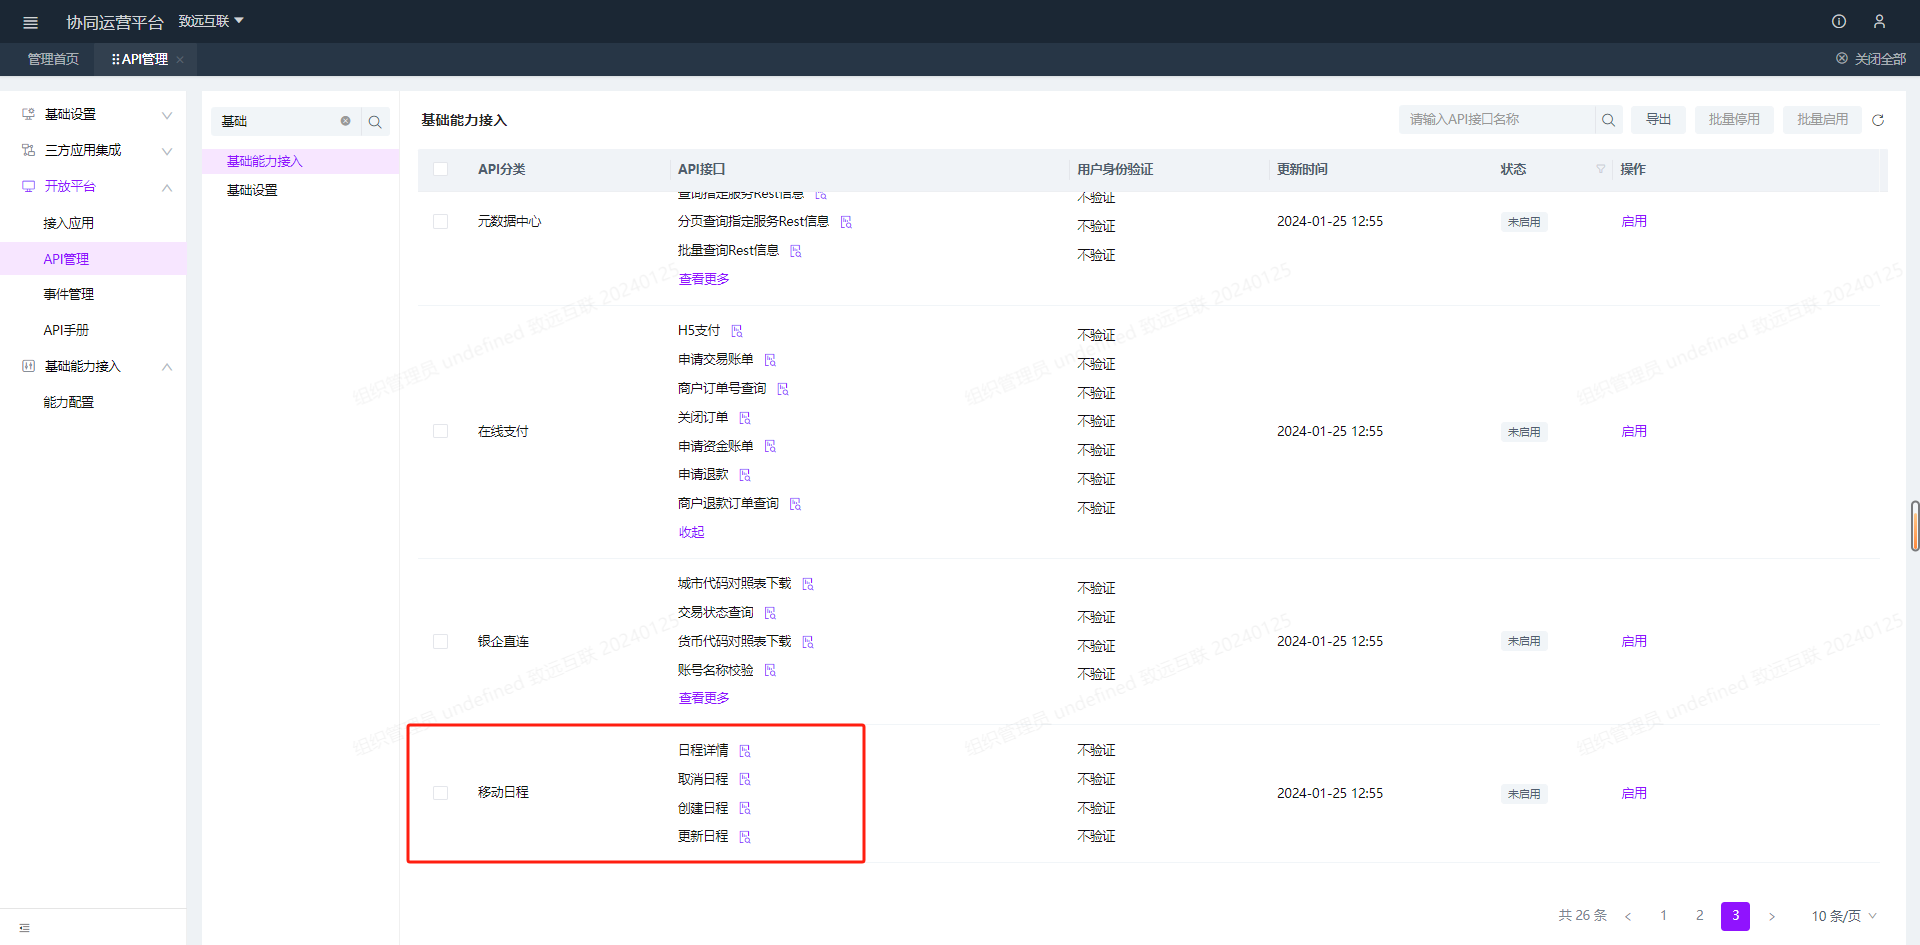Screen dimensions: 1920x945
Task: Check the 移动日程 row checkbox
Action: [440, 793]
